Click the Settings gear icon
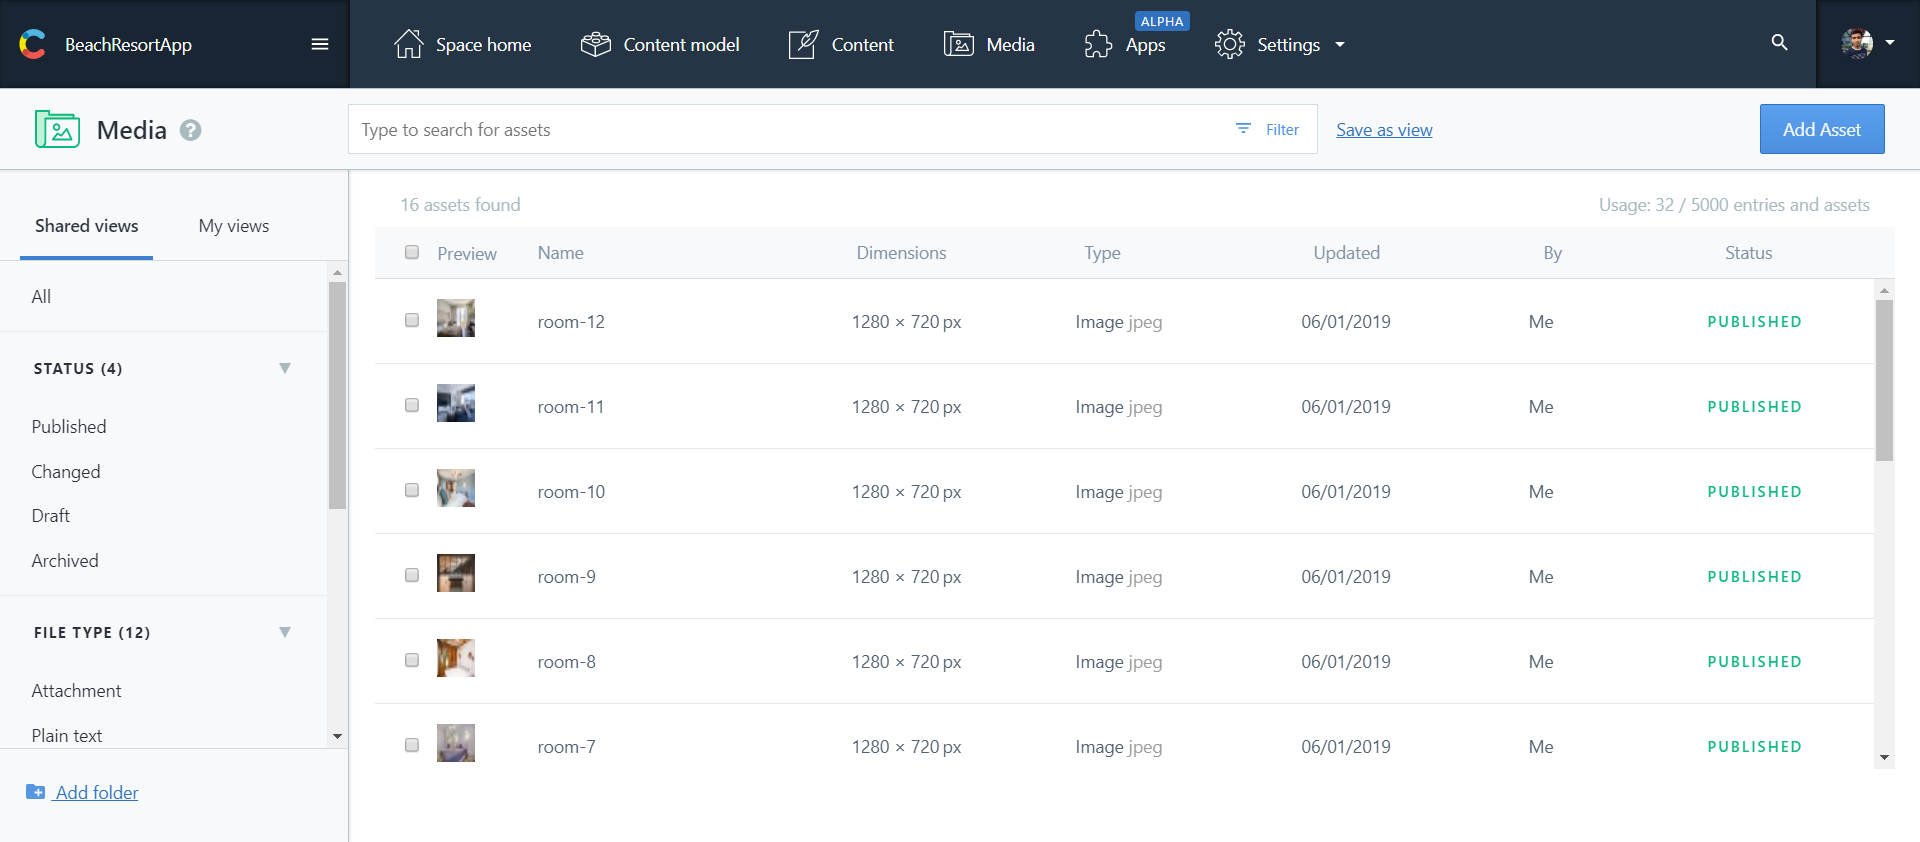The image size is (1920, 842). [x=1229, y=44]
